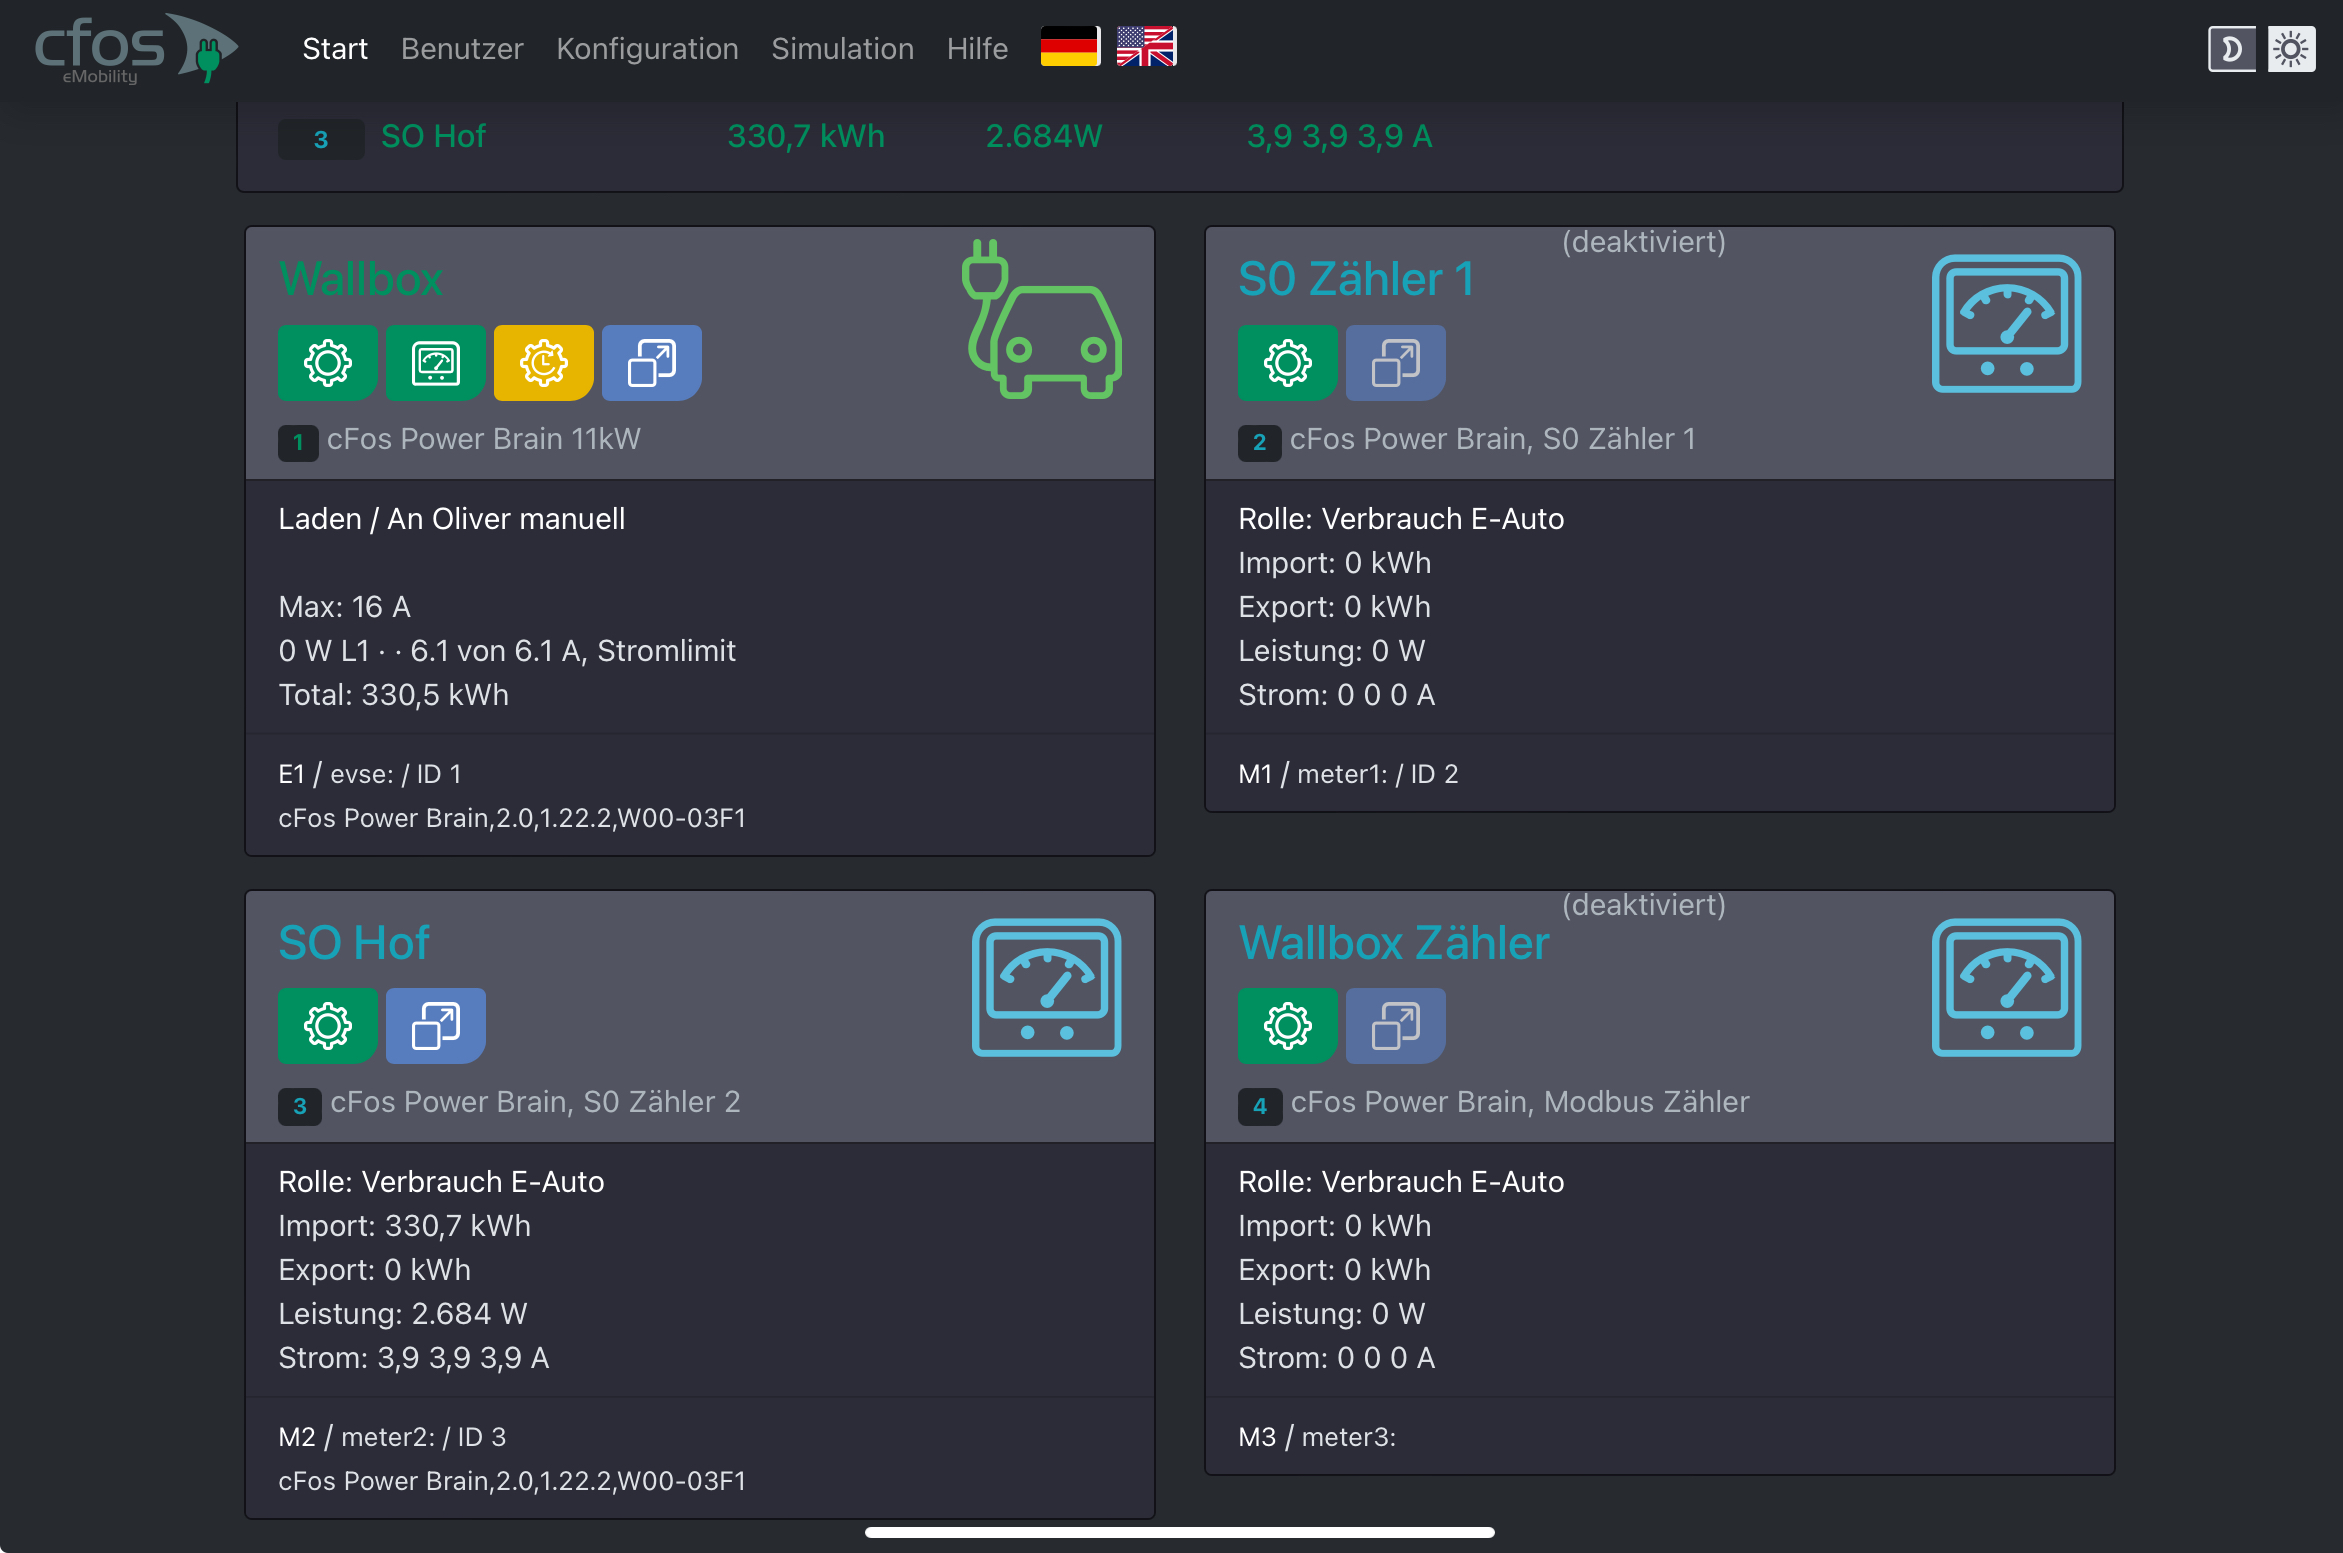Open the Konfiguration menu
The width and height of the screenshot is (2343, 1553).
pyautogui.click(x=647, y=48)
